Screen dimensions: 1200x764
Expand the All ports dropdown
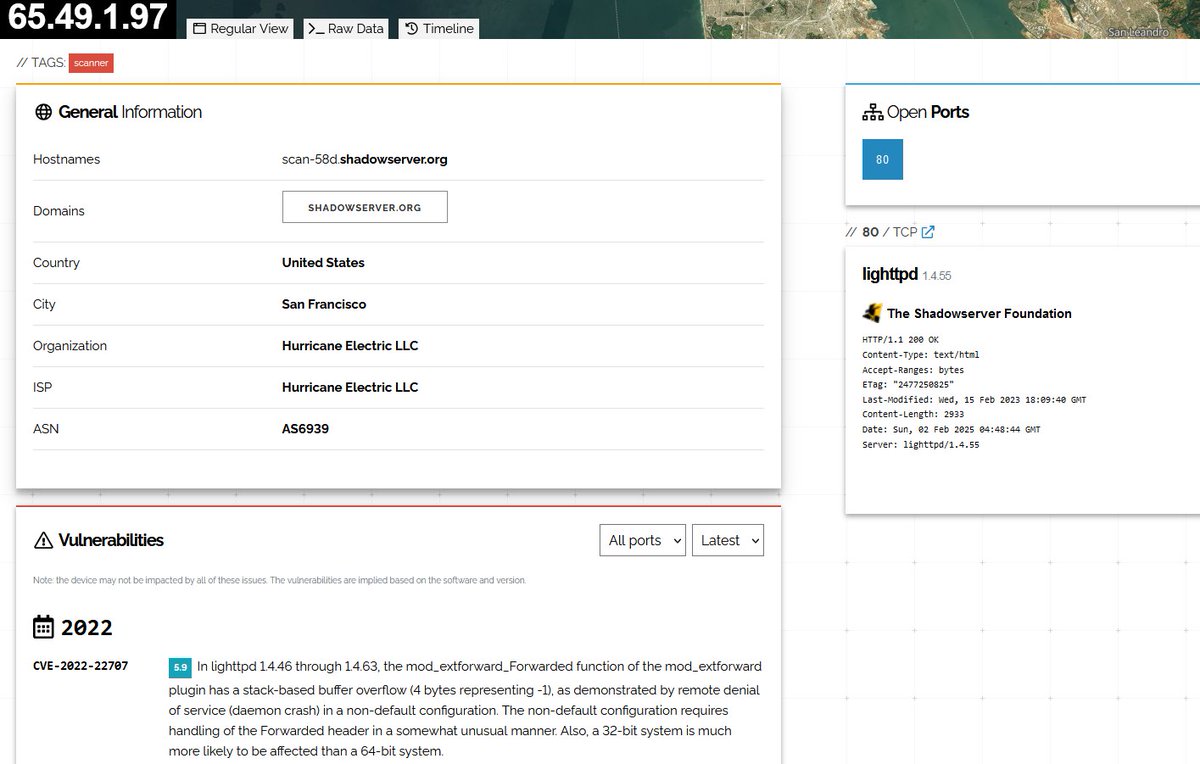(x=643, y=540)
